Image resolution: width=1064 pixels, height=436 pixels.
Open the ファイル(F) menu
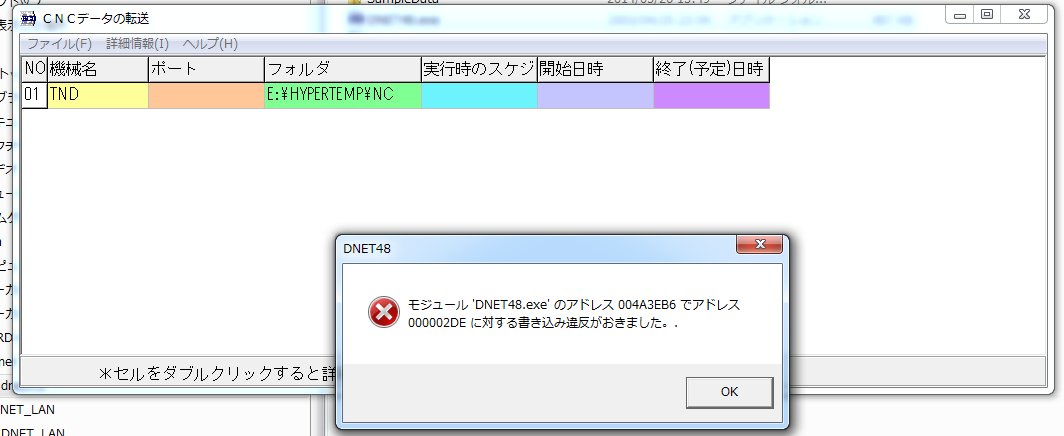[x=59, y=44]
